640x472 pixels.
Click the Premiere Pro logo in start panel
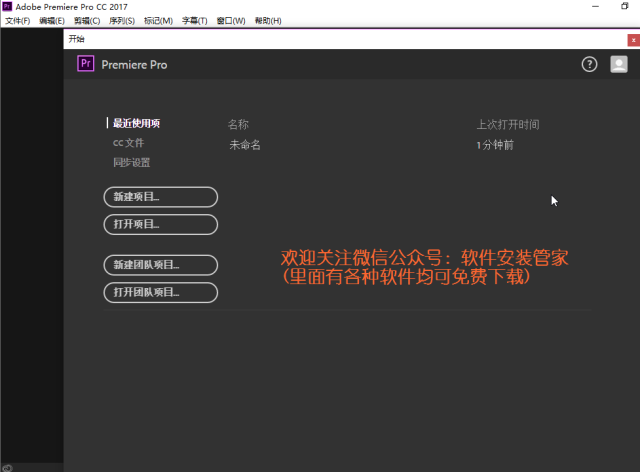coord(86,64)
